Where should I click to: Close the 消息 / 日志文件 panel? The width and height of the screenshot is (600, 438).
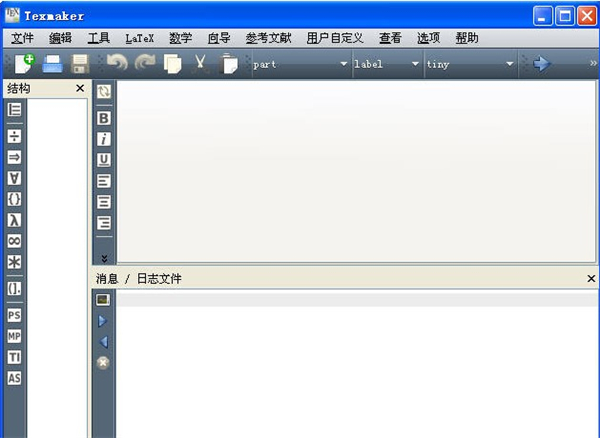[x=590, y=279]
